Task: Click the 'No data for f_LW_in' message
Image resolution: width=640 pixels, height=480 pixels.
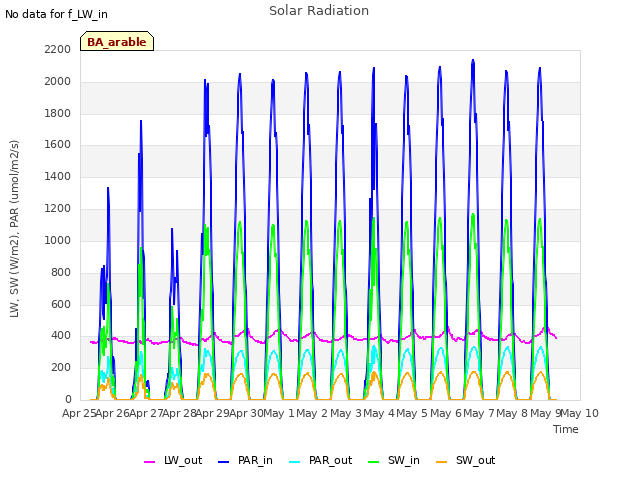Action: tap(56, 14)
